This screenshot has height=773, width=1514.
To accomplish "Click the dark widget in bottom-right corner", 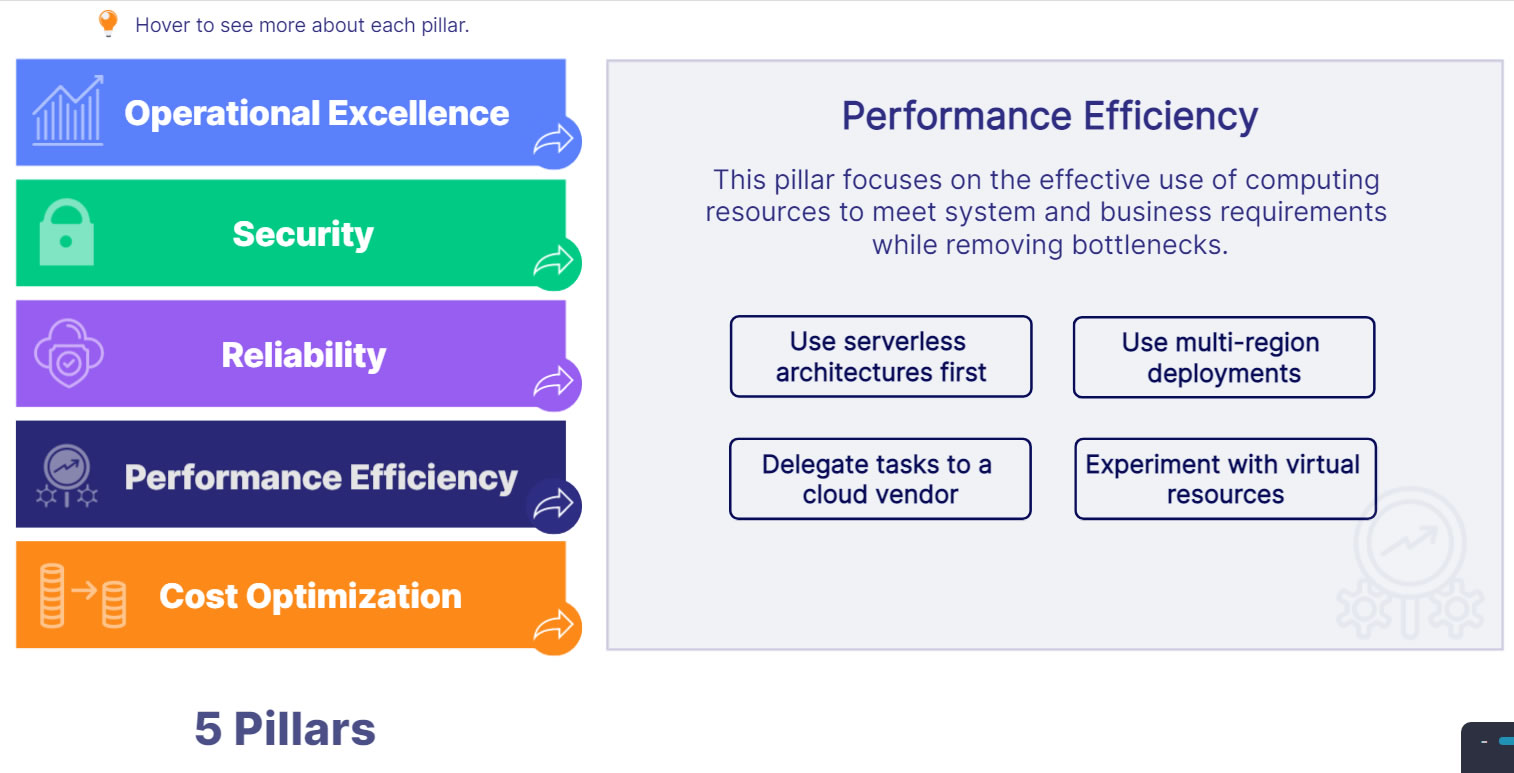I will coord(1490,746).
